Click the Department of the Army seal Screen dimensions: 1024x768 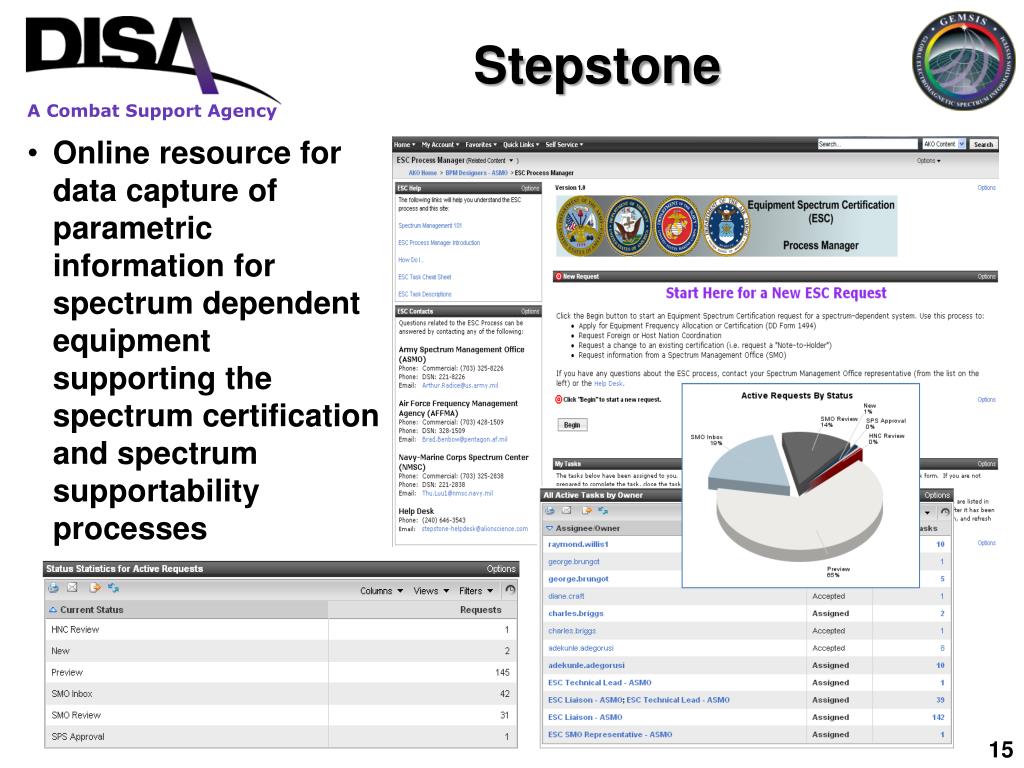[x=580, y=227]
